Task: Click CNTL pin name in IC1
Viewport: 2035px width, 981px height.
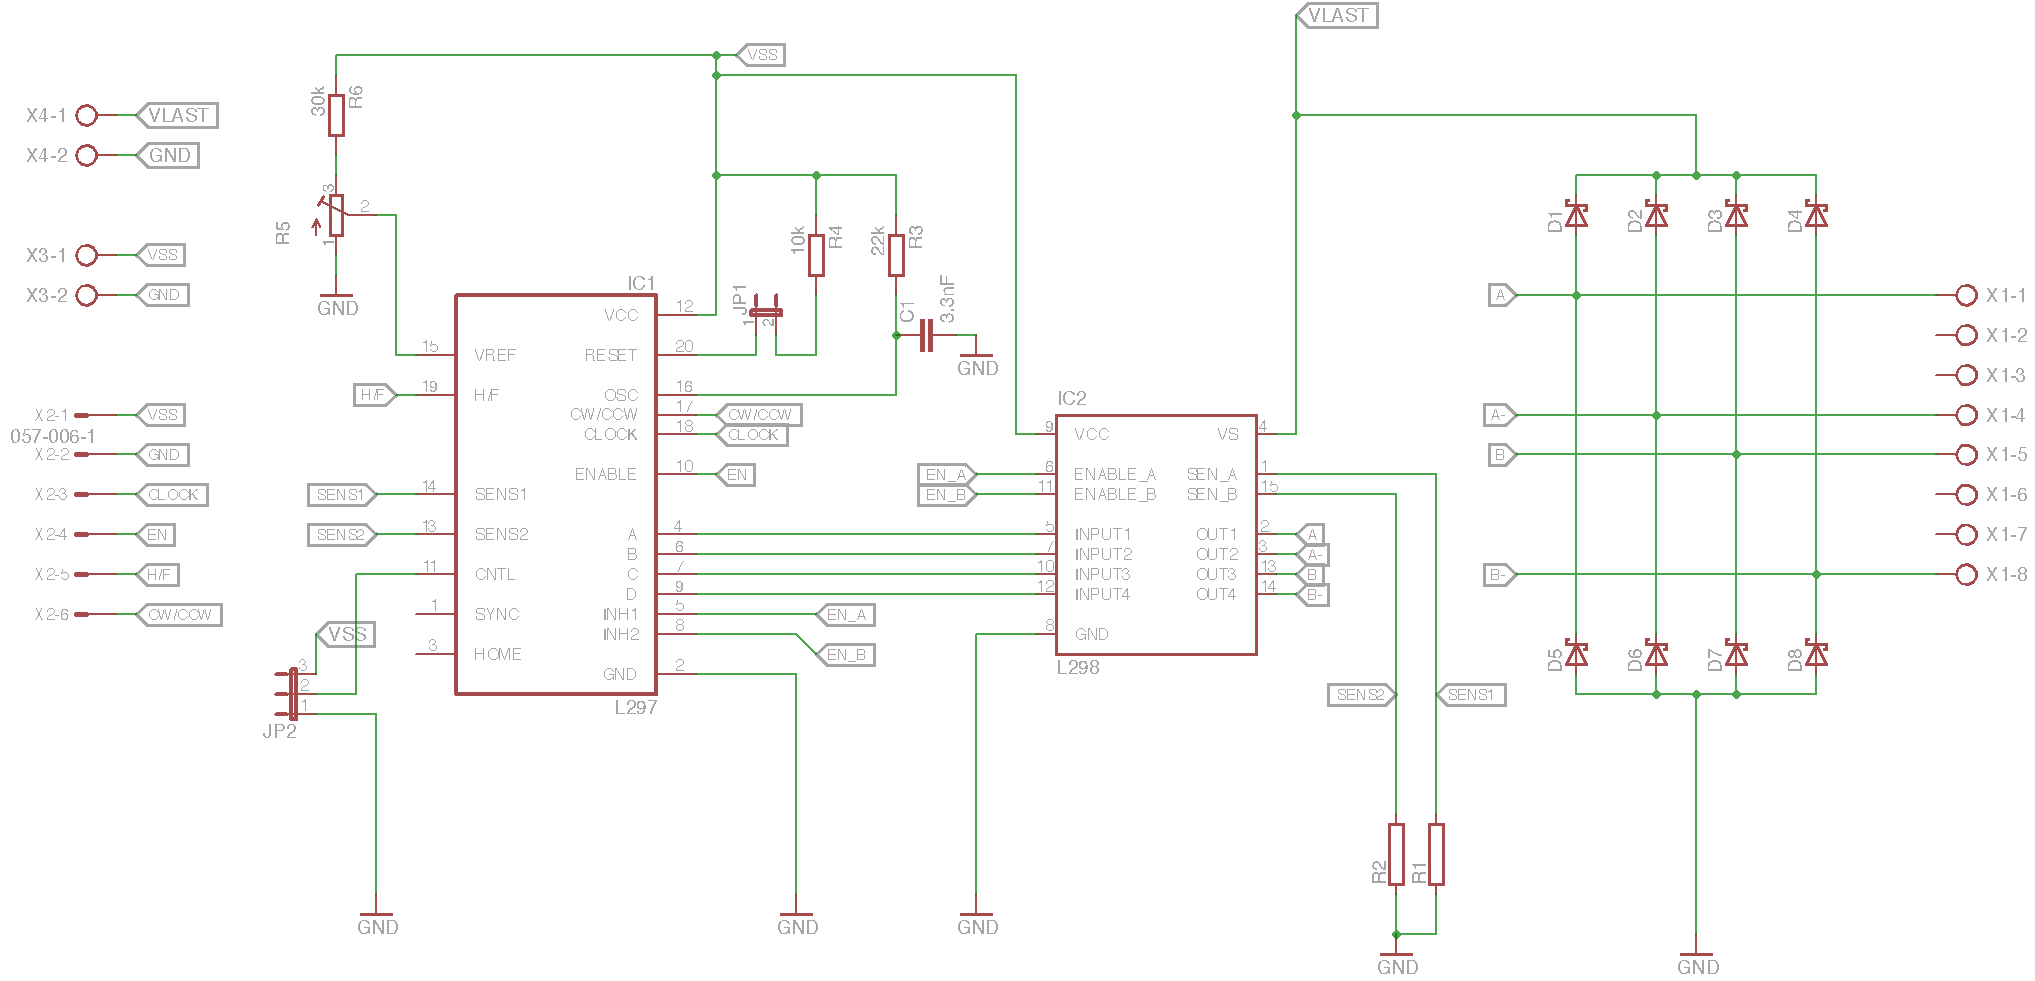Action: click(x=495, y=574)
